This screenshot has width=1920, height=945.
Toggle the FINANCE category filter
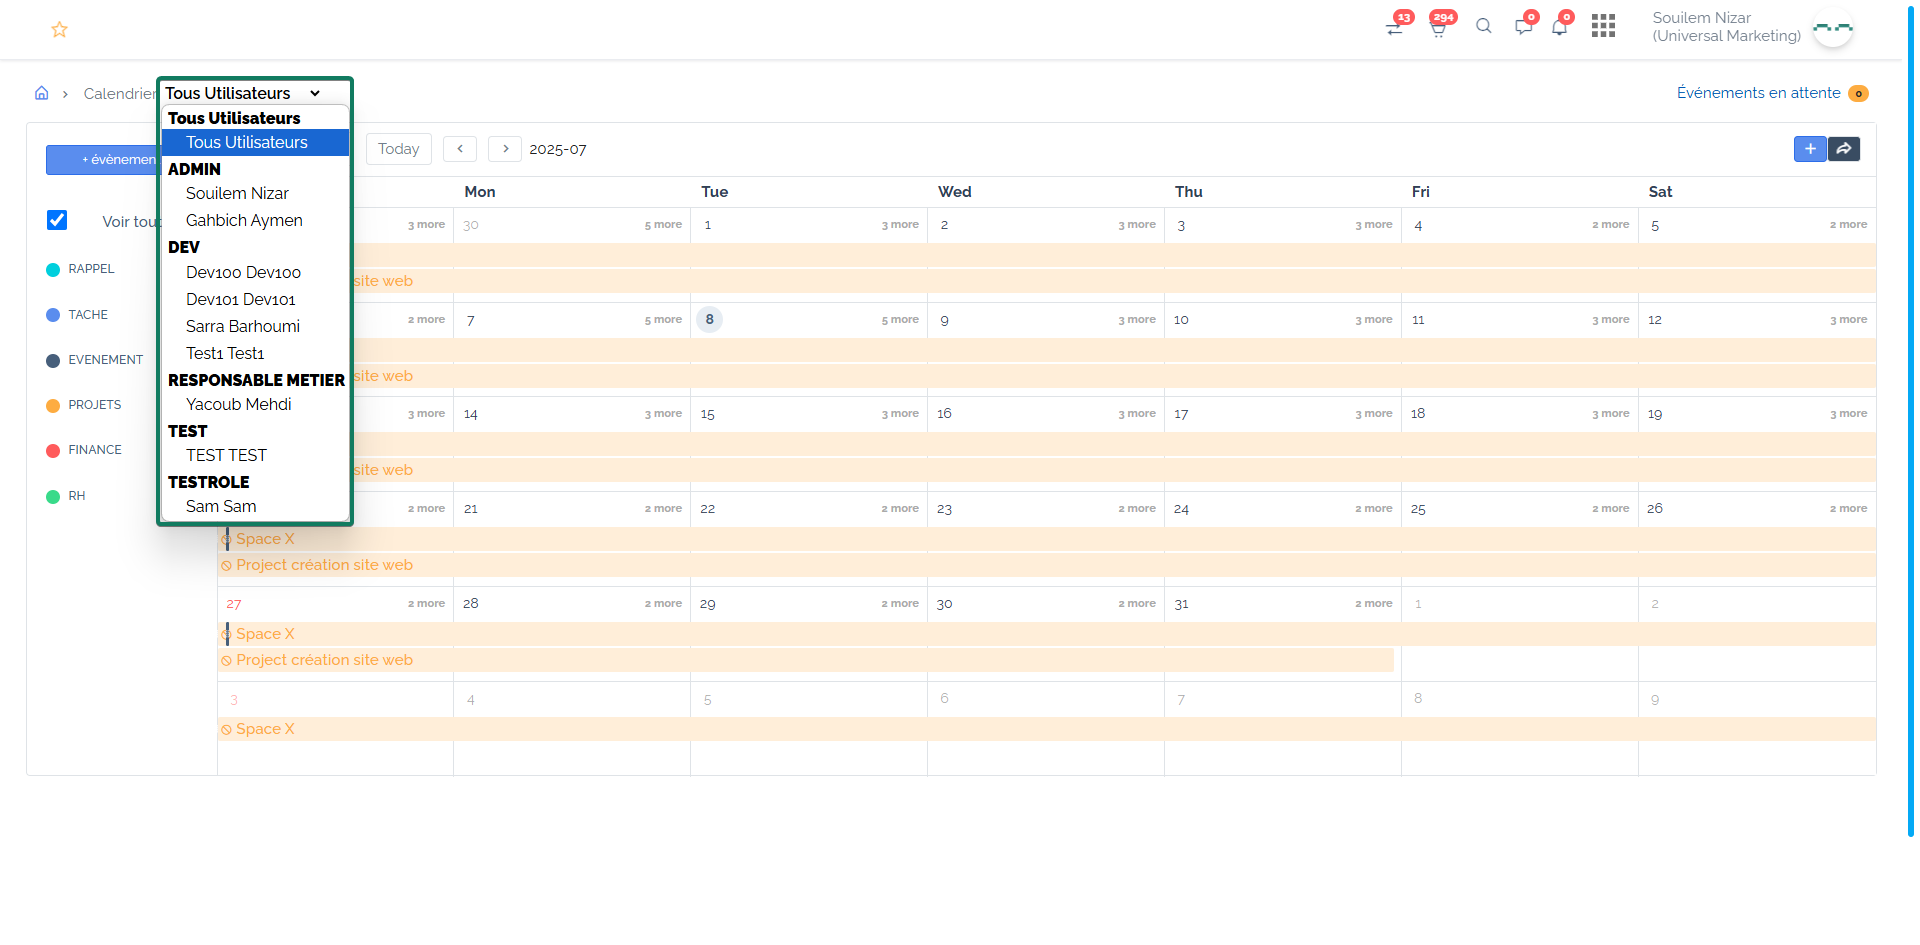(x=94, y=450)
